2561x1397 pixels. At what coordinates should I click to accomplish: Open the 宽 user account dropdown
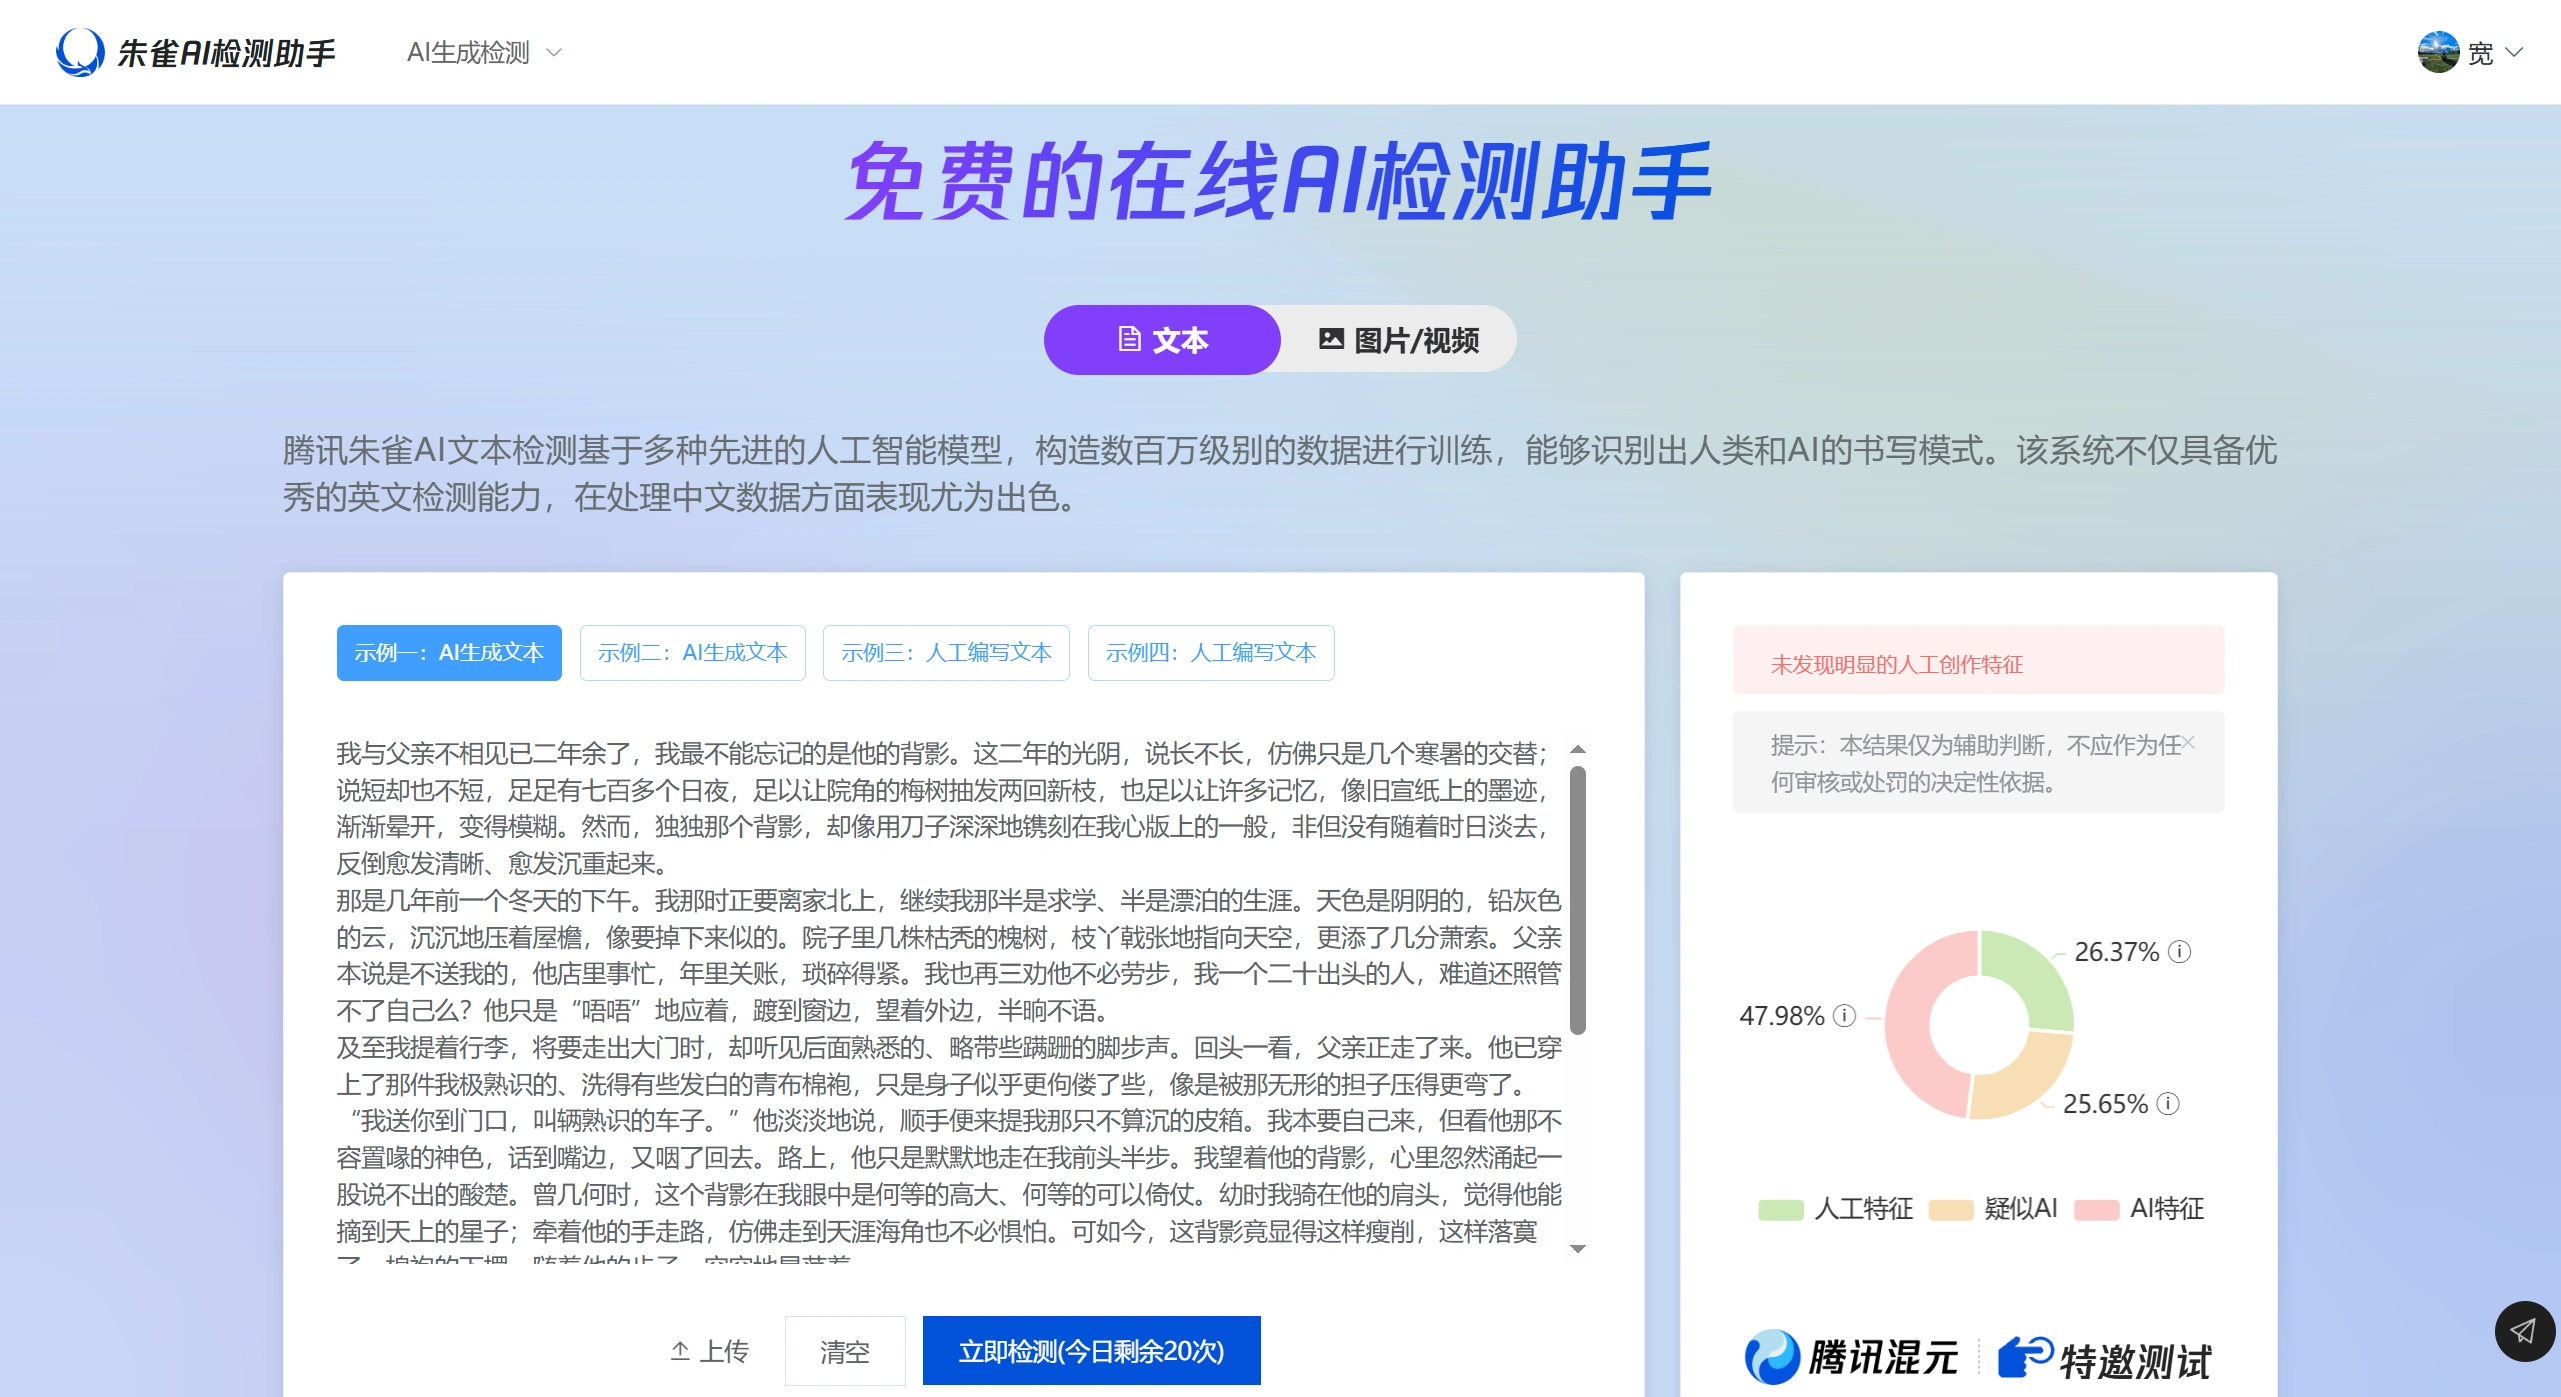(x=2492, y=52)
